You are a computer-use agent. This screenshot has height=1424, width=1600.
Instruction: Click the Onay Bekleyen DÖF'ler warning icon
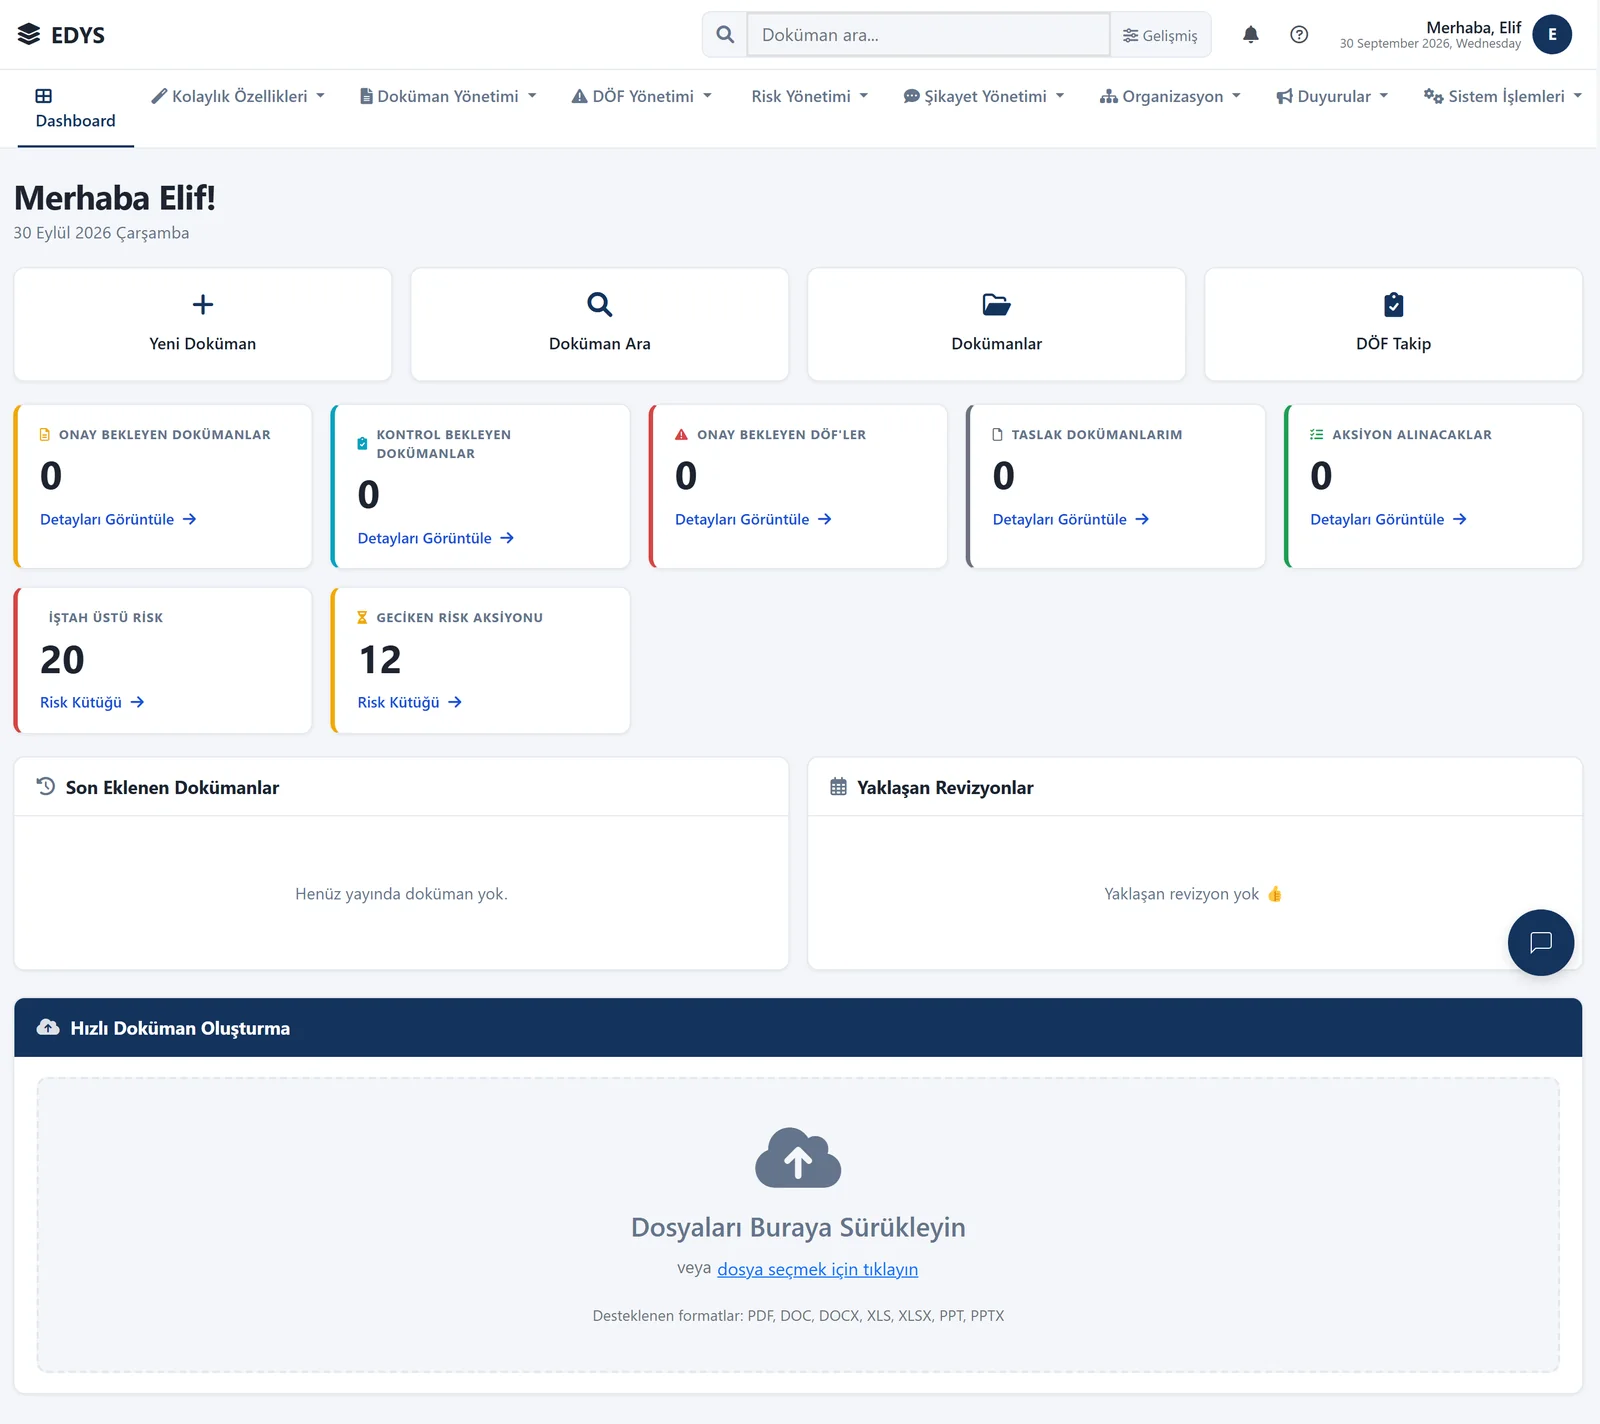click(681, 435)
